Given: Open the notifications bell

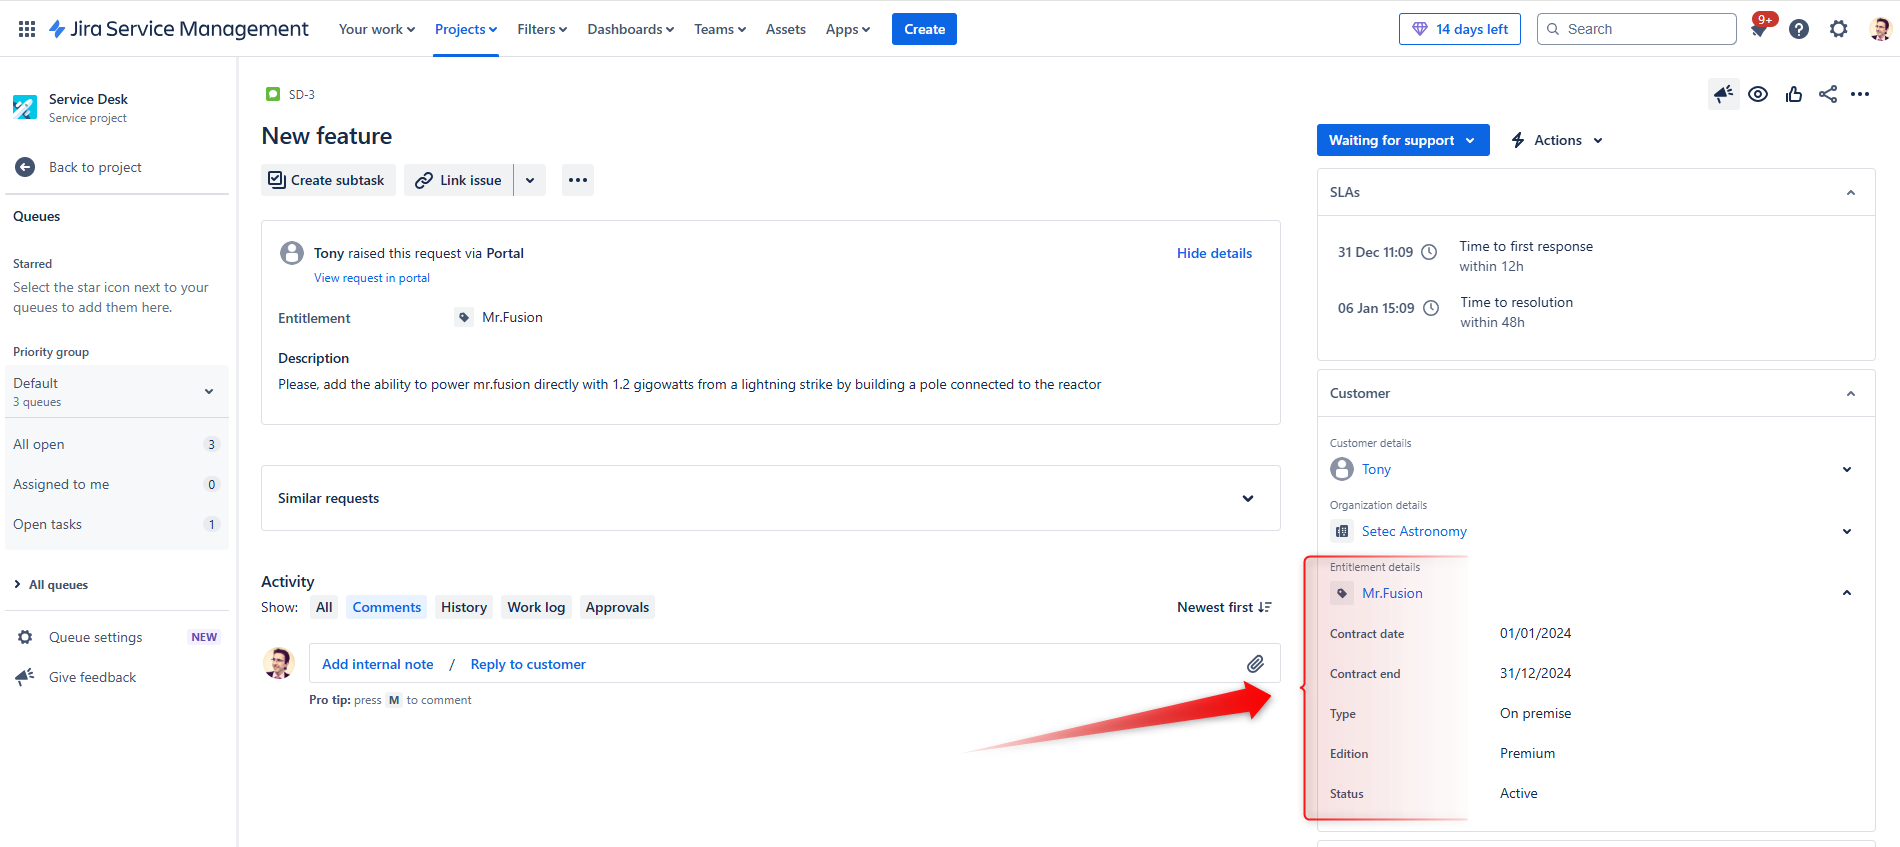Looking at the screenshot, I should (1759, 29).
